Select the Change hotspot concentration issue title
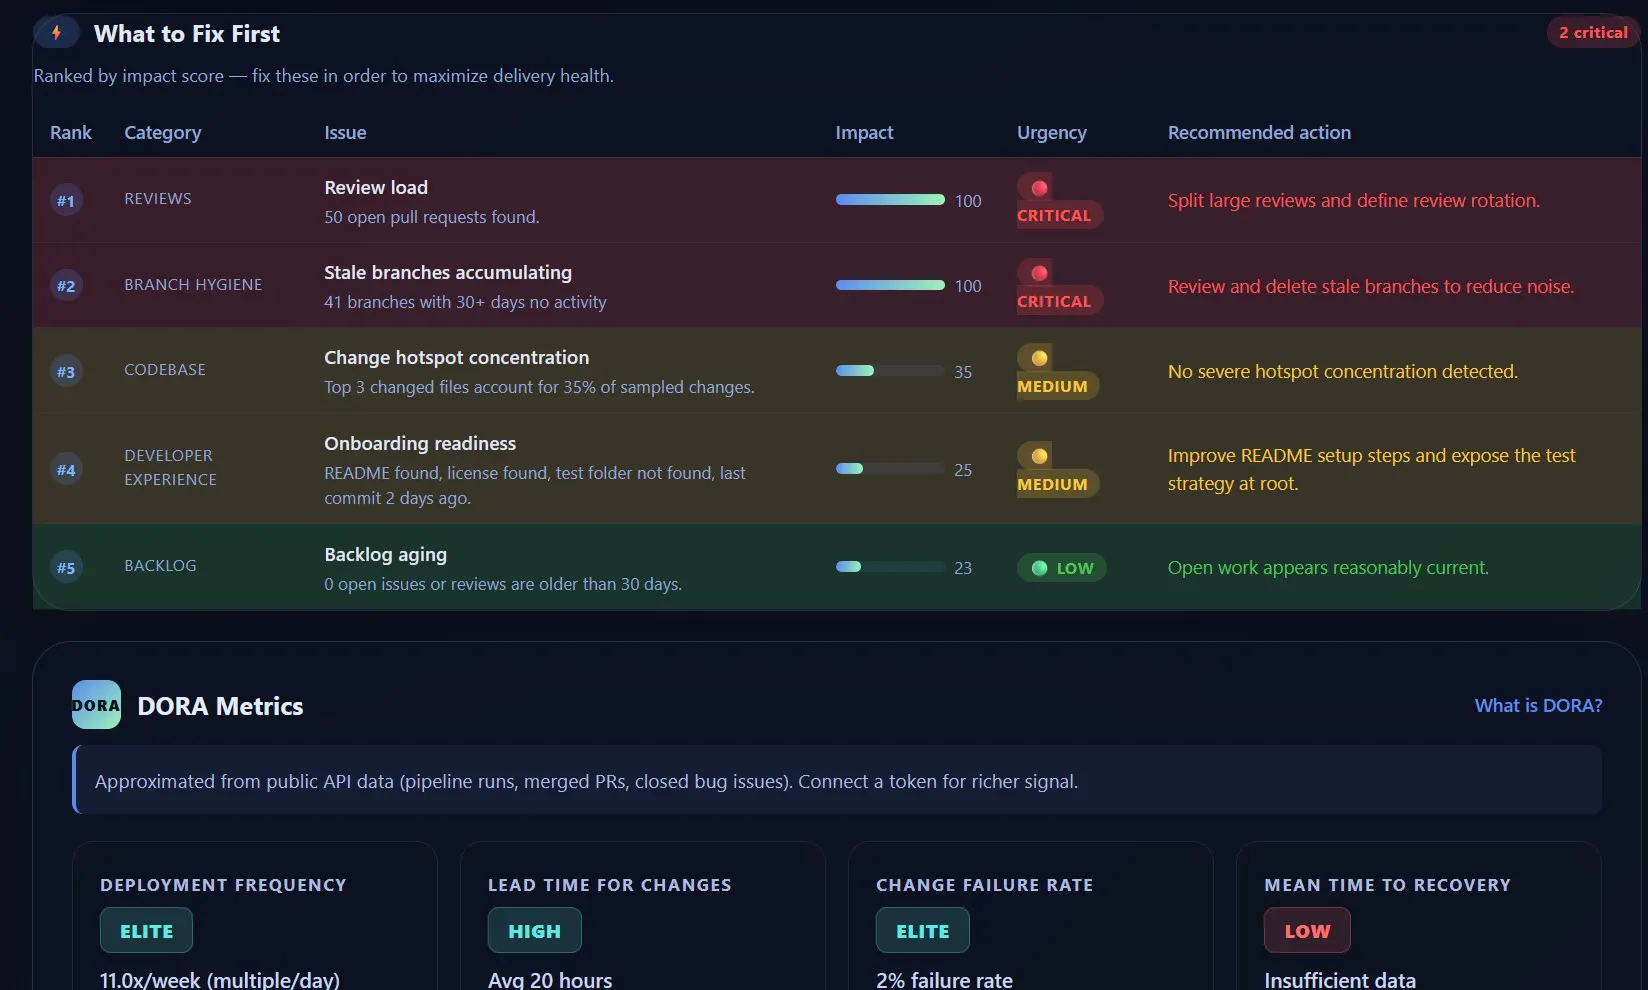Image resolution: width=1648 pixels, height=990 pixels. coord(457,357)
